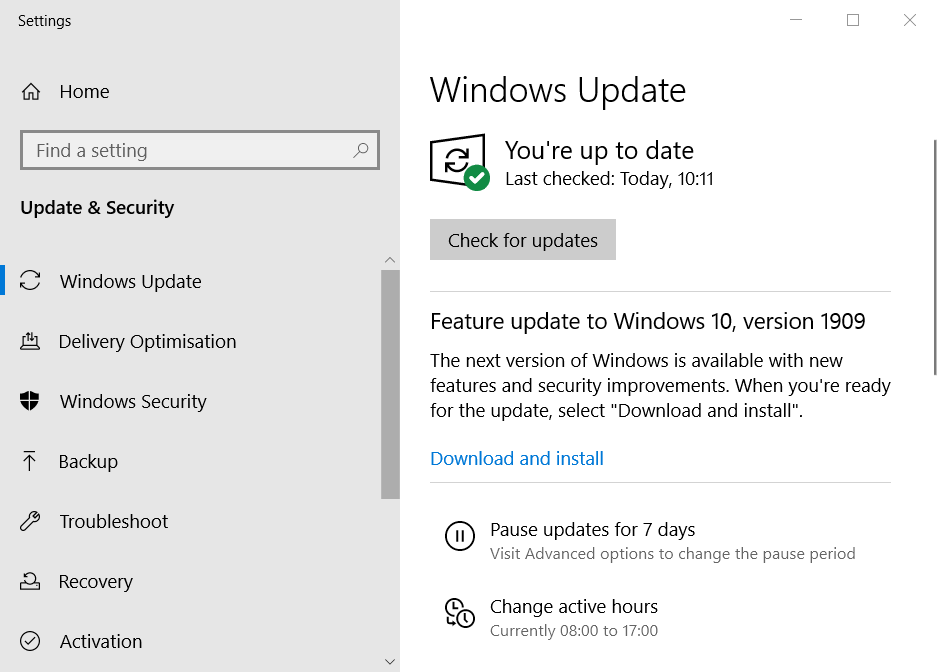939x672 pixels.
Task: Click the search magnifier in the settings box
Action: (361, 151)
